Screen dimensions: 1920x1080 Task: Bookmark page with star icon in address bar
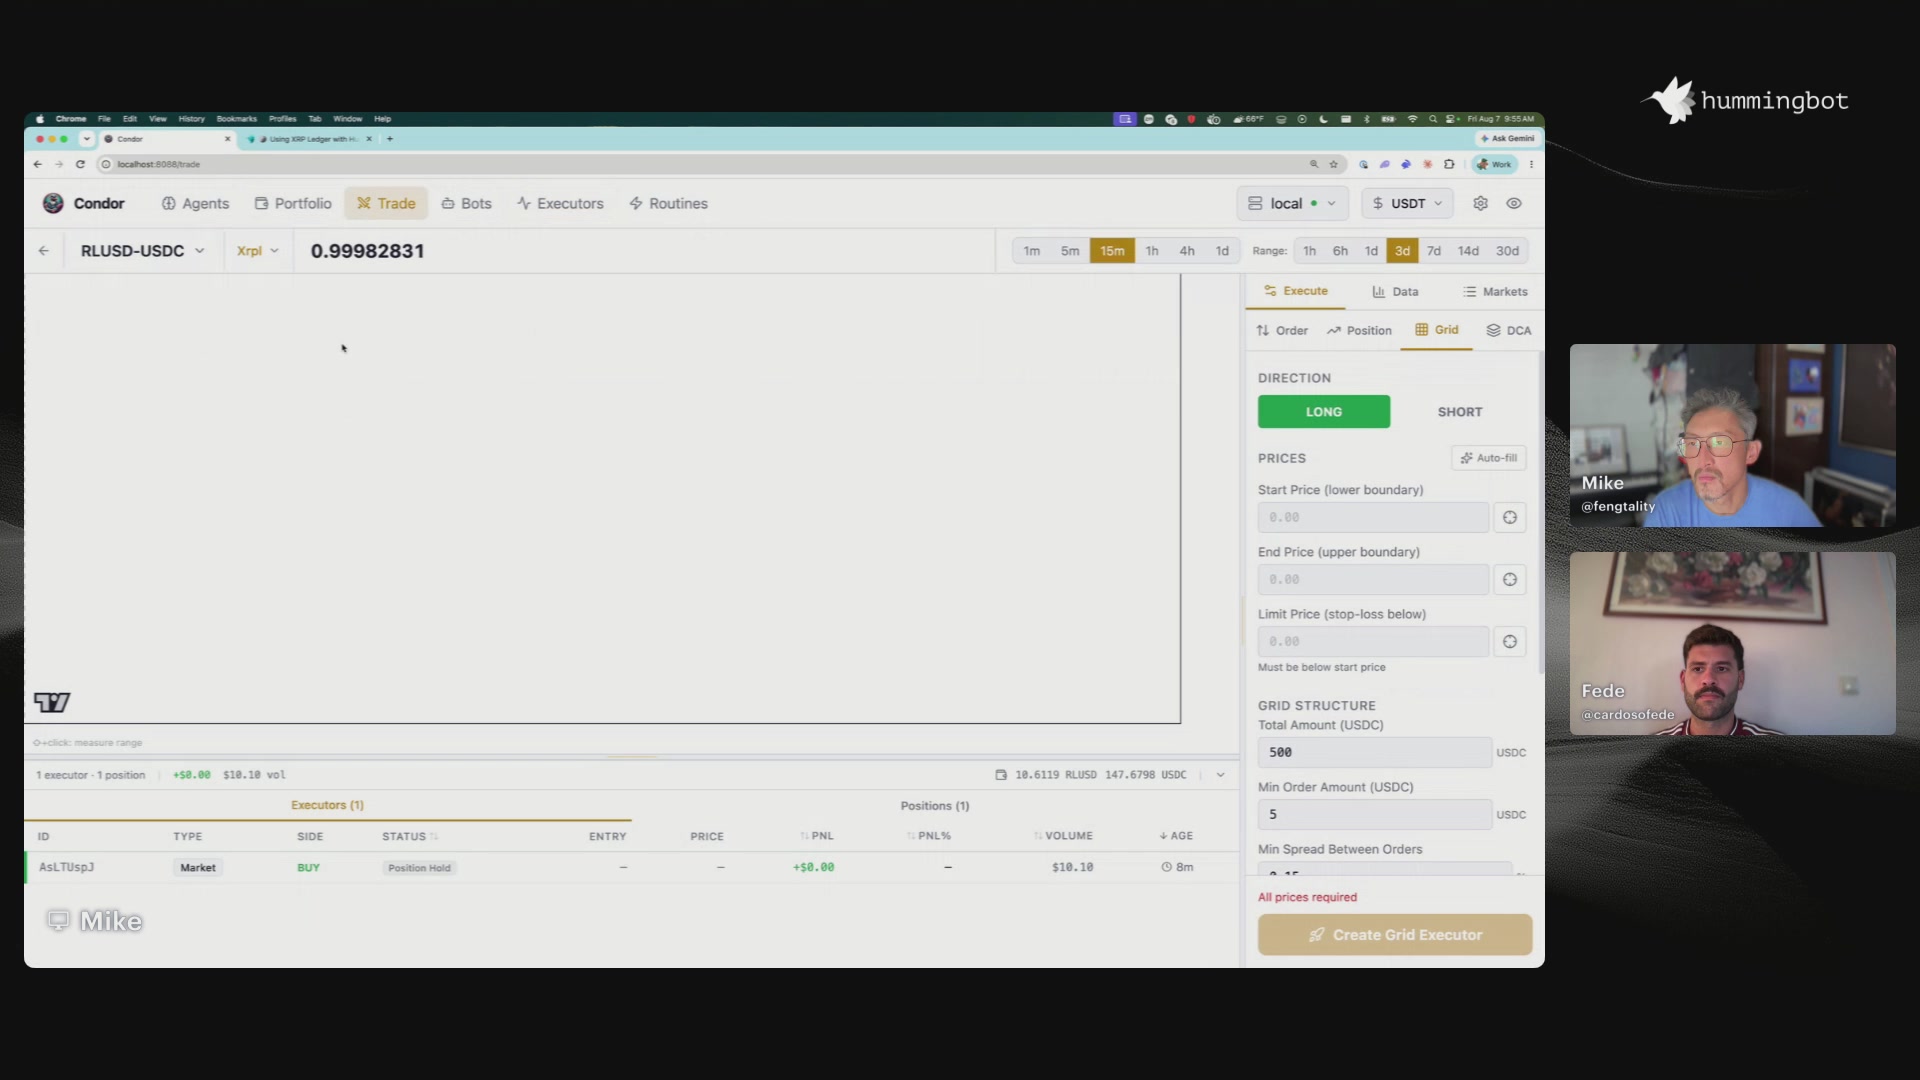[1333, 164]
